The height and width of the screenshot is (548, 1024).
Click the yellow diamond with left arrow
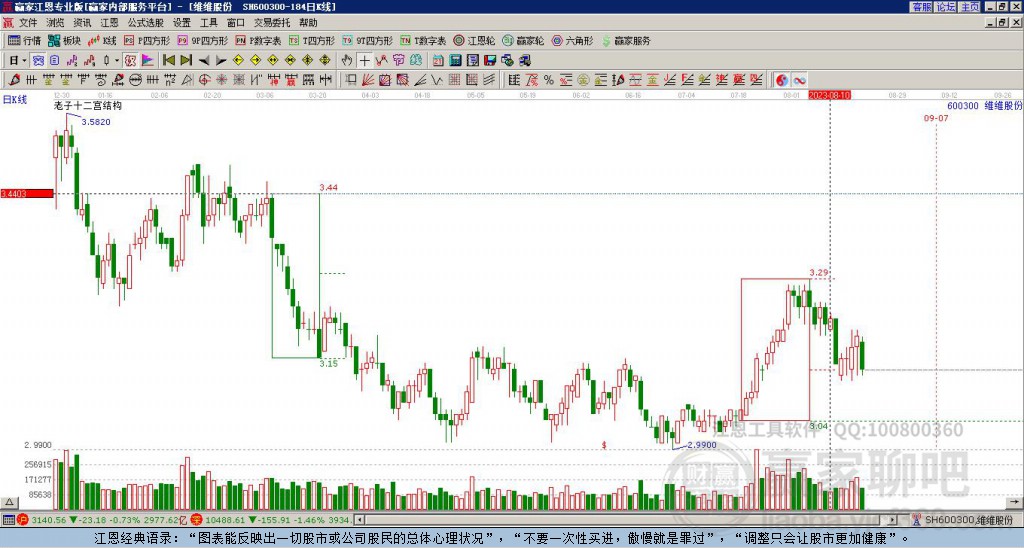[238, 61]
